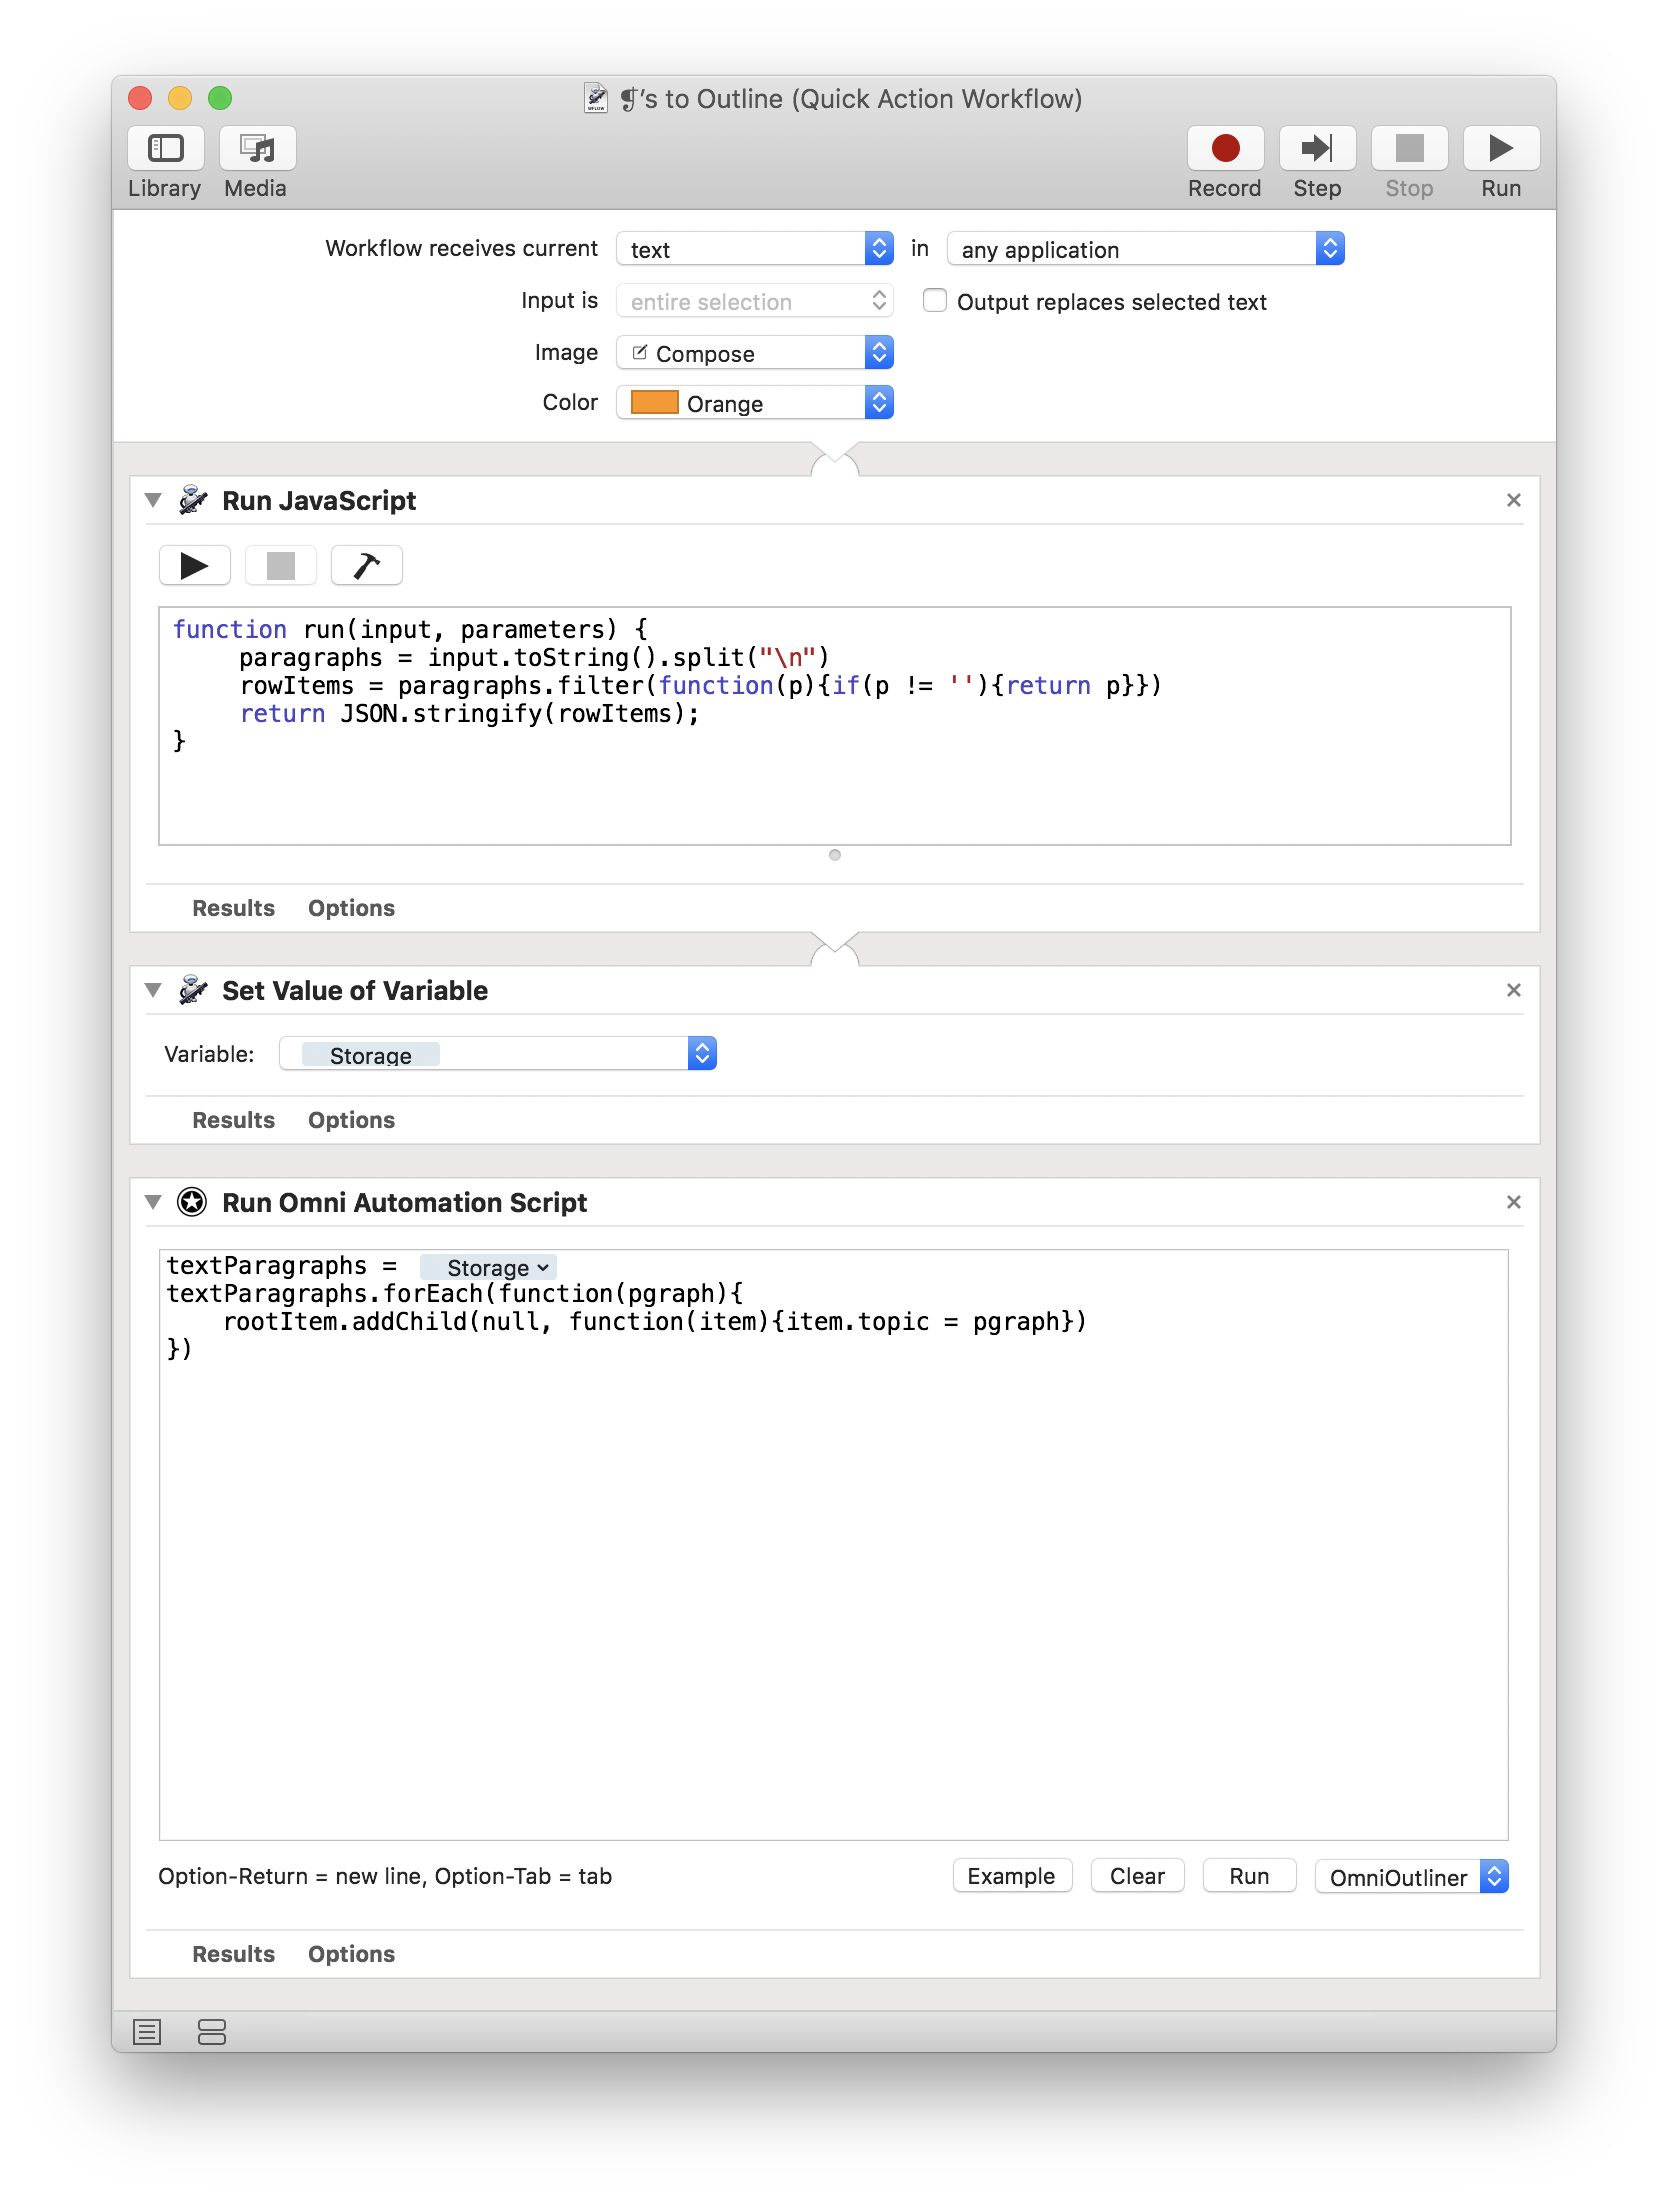Image resolution: width=1668 pixels, height=2200 pixels.
Task: Collapse the Set Value of Variable action
Action: (153, 990)
